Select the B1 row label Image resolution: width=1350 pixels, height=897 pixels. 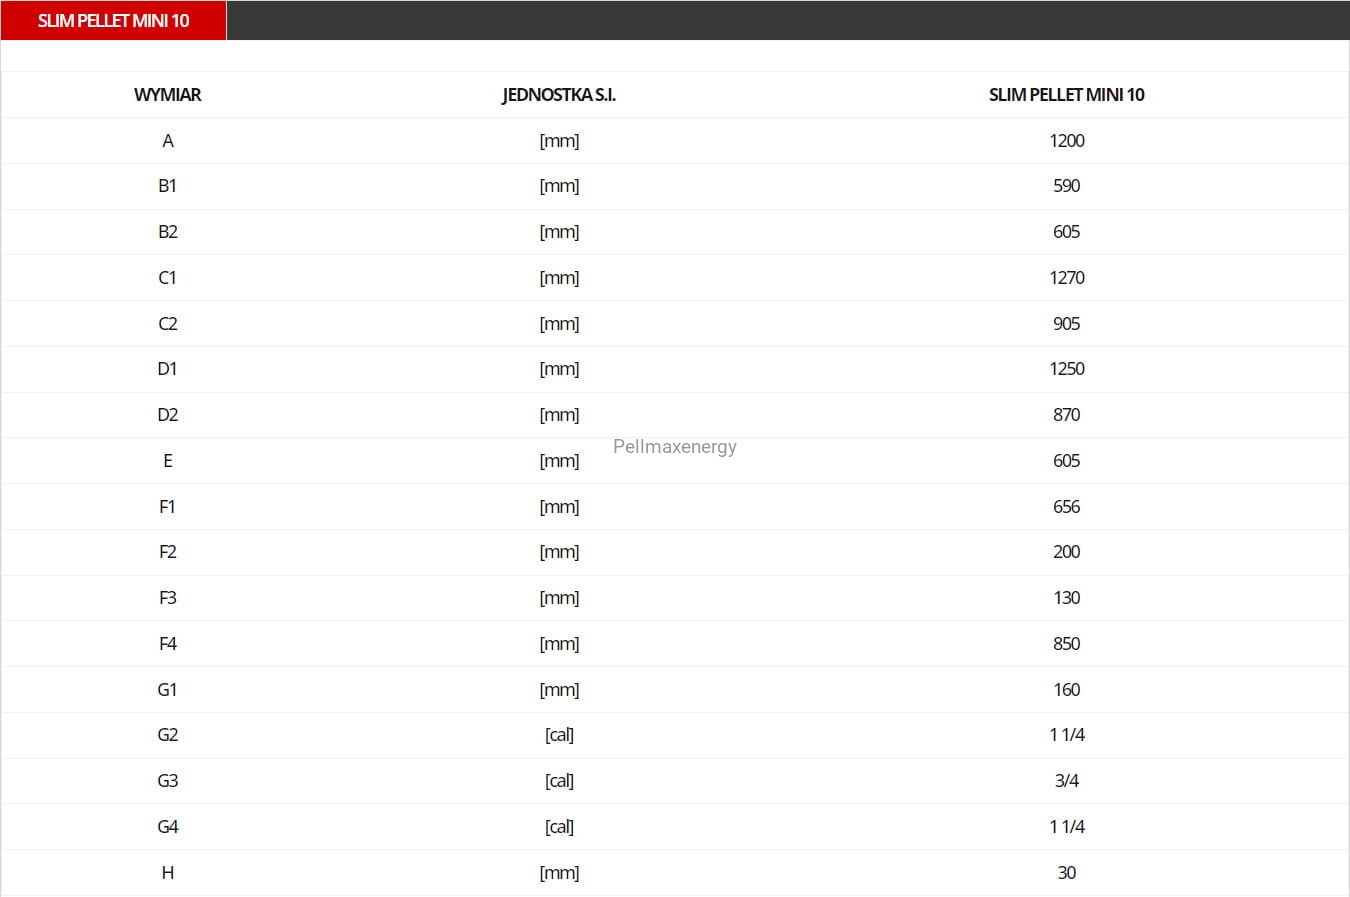click(168, 186)
